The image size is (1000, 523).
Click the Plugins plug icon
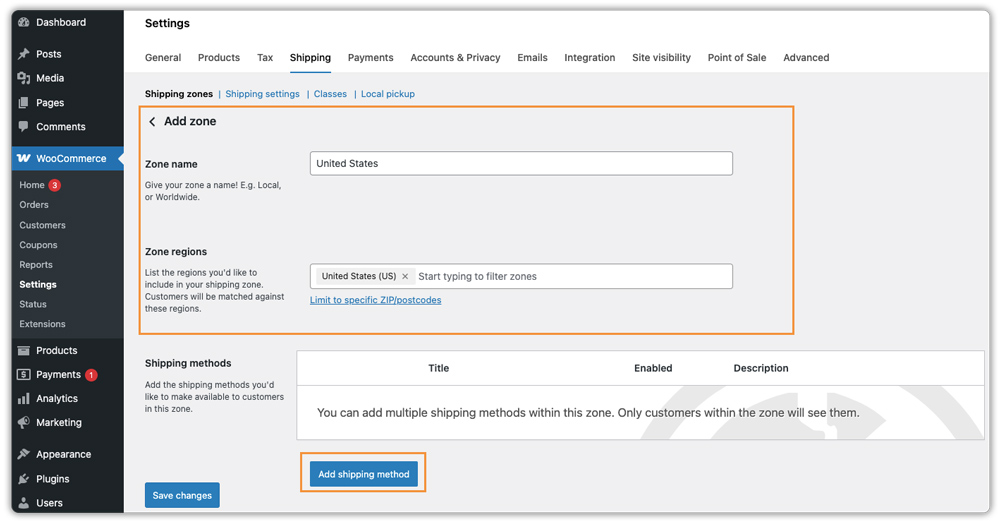coord(24,479)
